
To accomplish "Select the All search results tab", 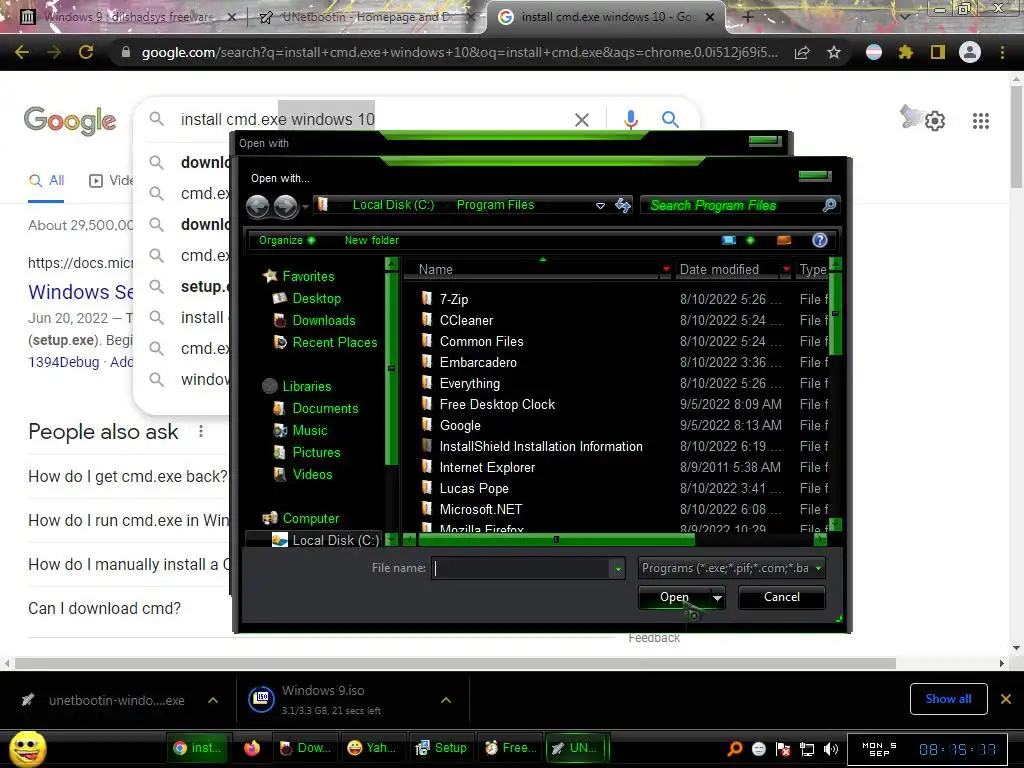I will click(x=46, y=181).
